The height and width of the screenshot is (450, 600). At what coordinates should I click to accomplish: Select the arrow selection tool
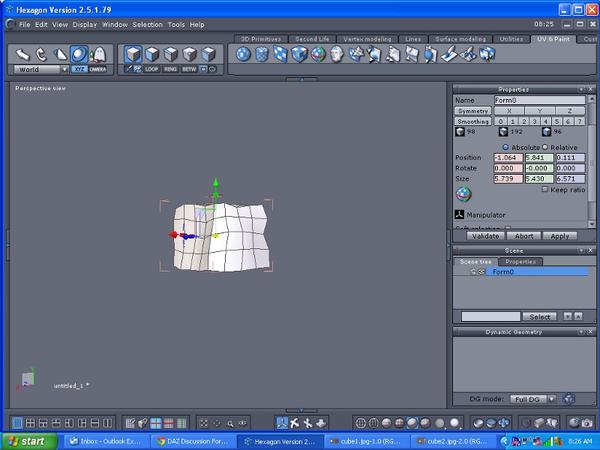pyautogui.click(x=23, y=54)
